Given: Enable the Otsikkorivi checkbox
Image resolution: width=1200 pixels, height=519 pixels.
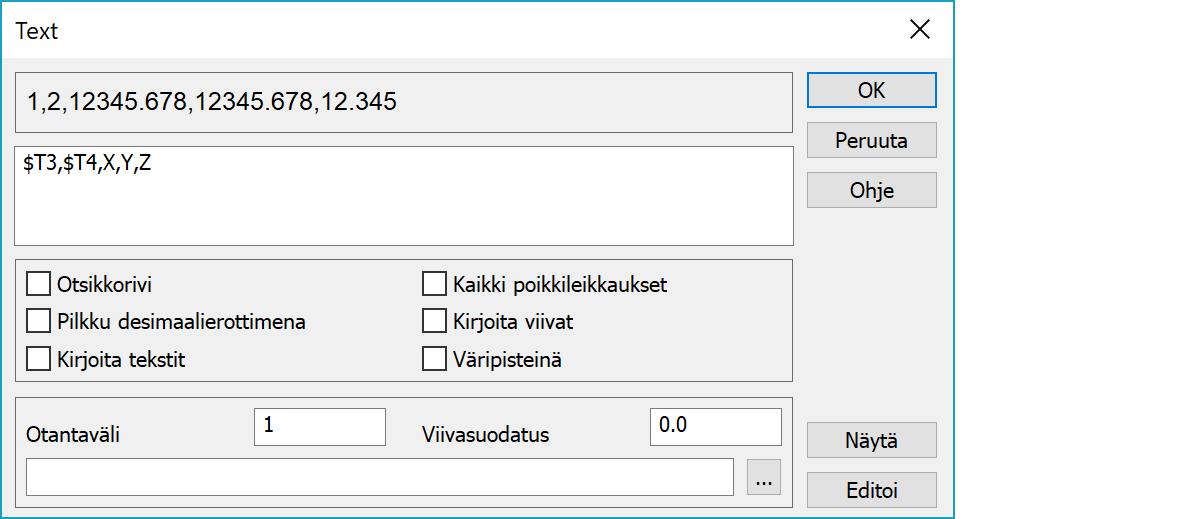Looking at the screenshot, I should pos(39,285).
